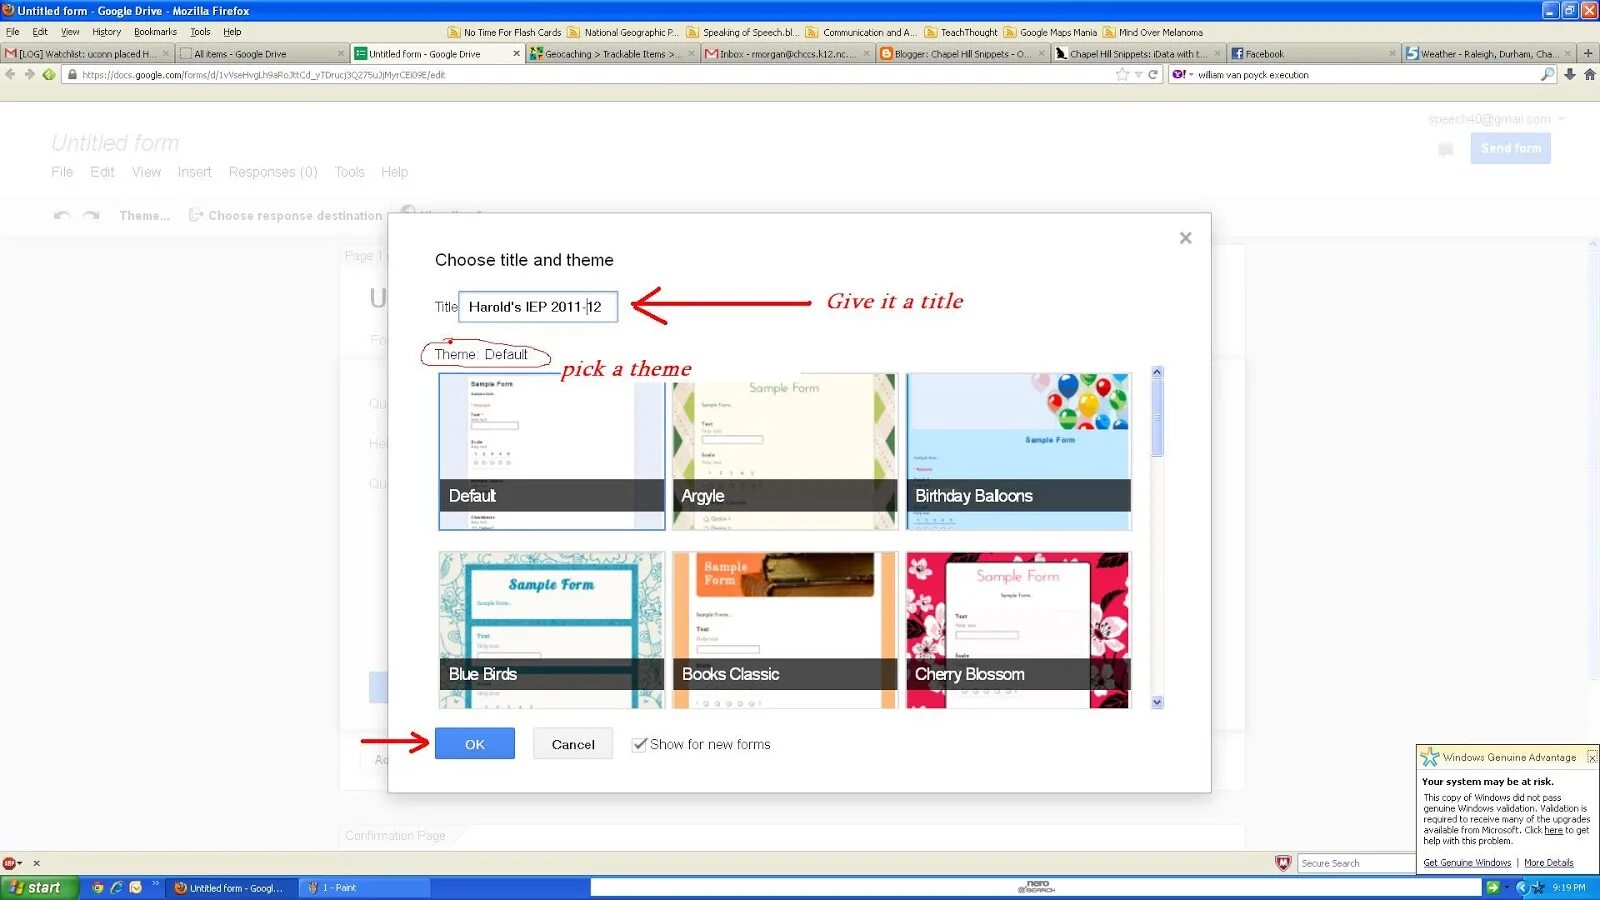
Task: Click the 'Get Genuine Windows' link
Action: point(1467,863)
